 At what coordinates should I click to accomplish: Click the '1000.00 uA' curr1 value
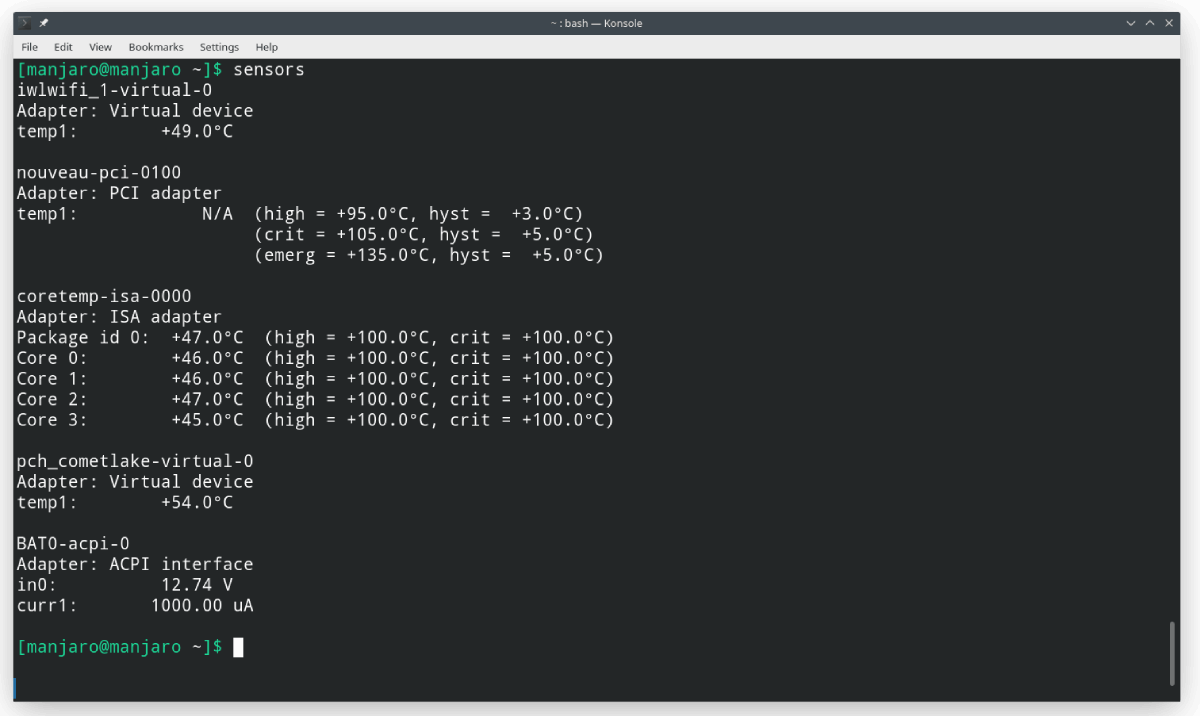coord(202,605)
